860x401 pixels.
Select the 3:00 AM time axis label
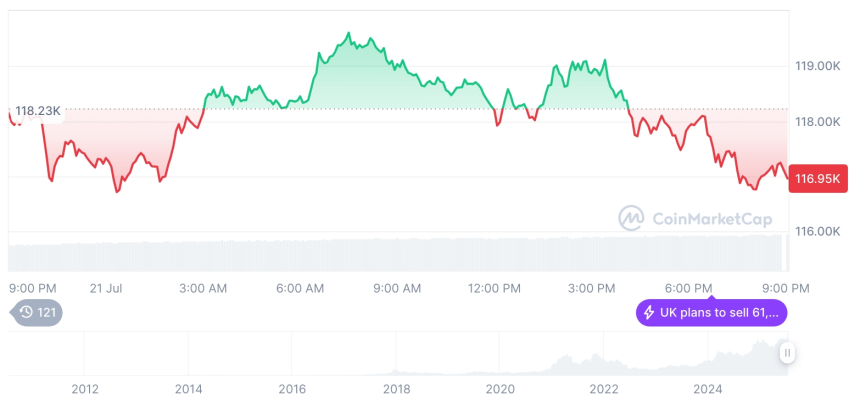point(203,288)
